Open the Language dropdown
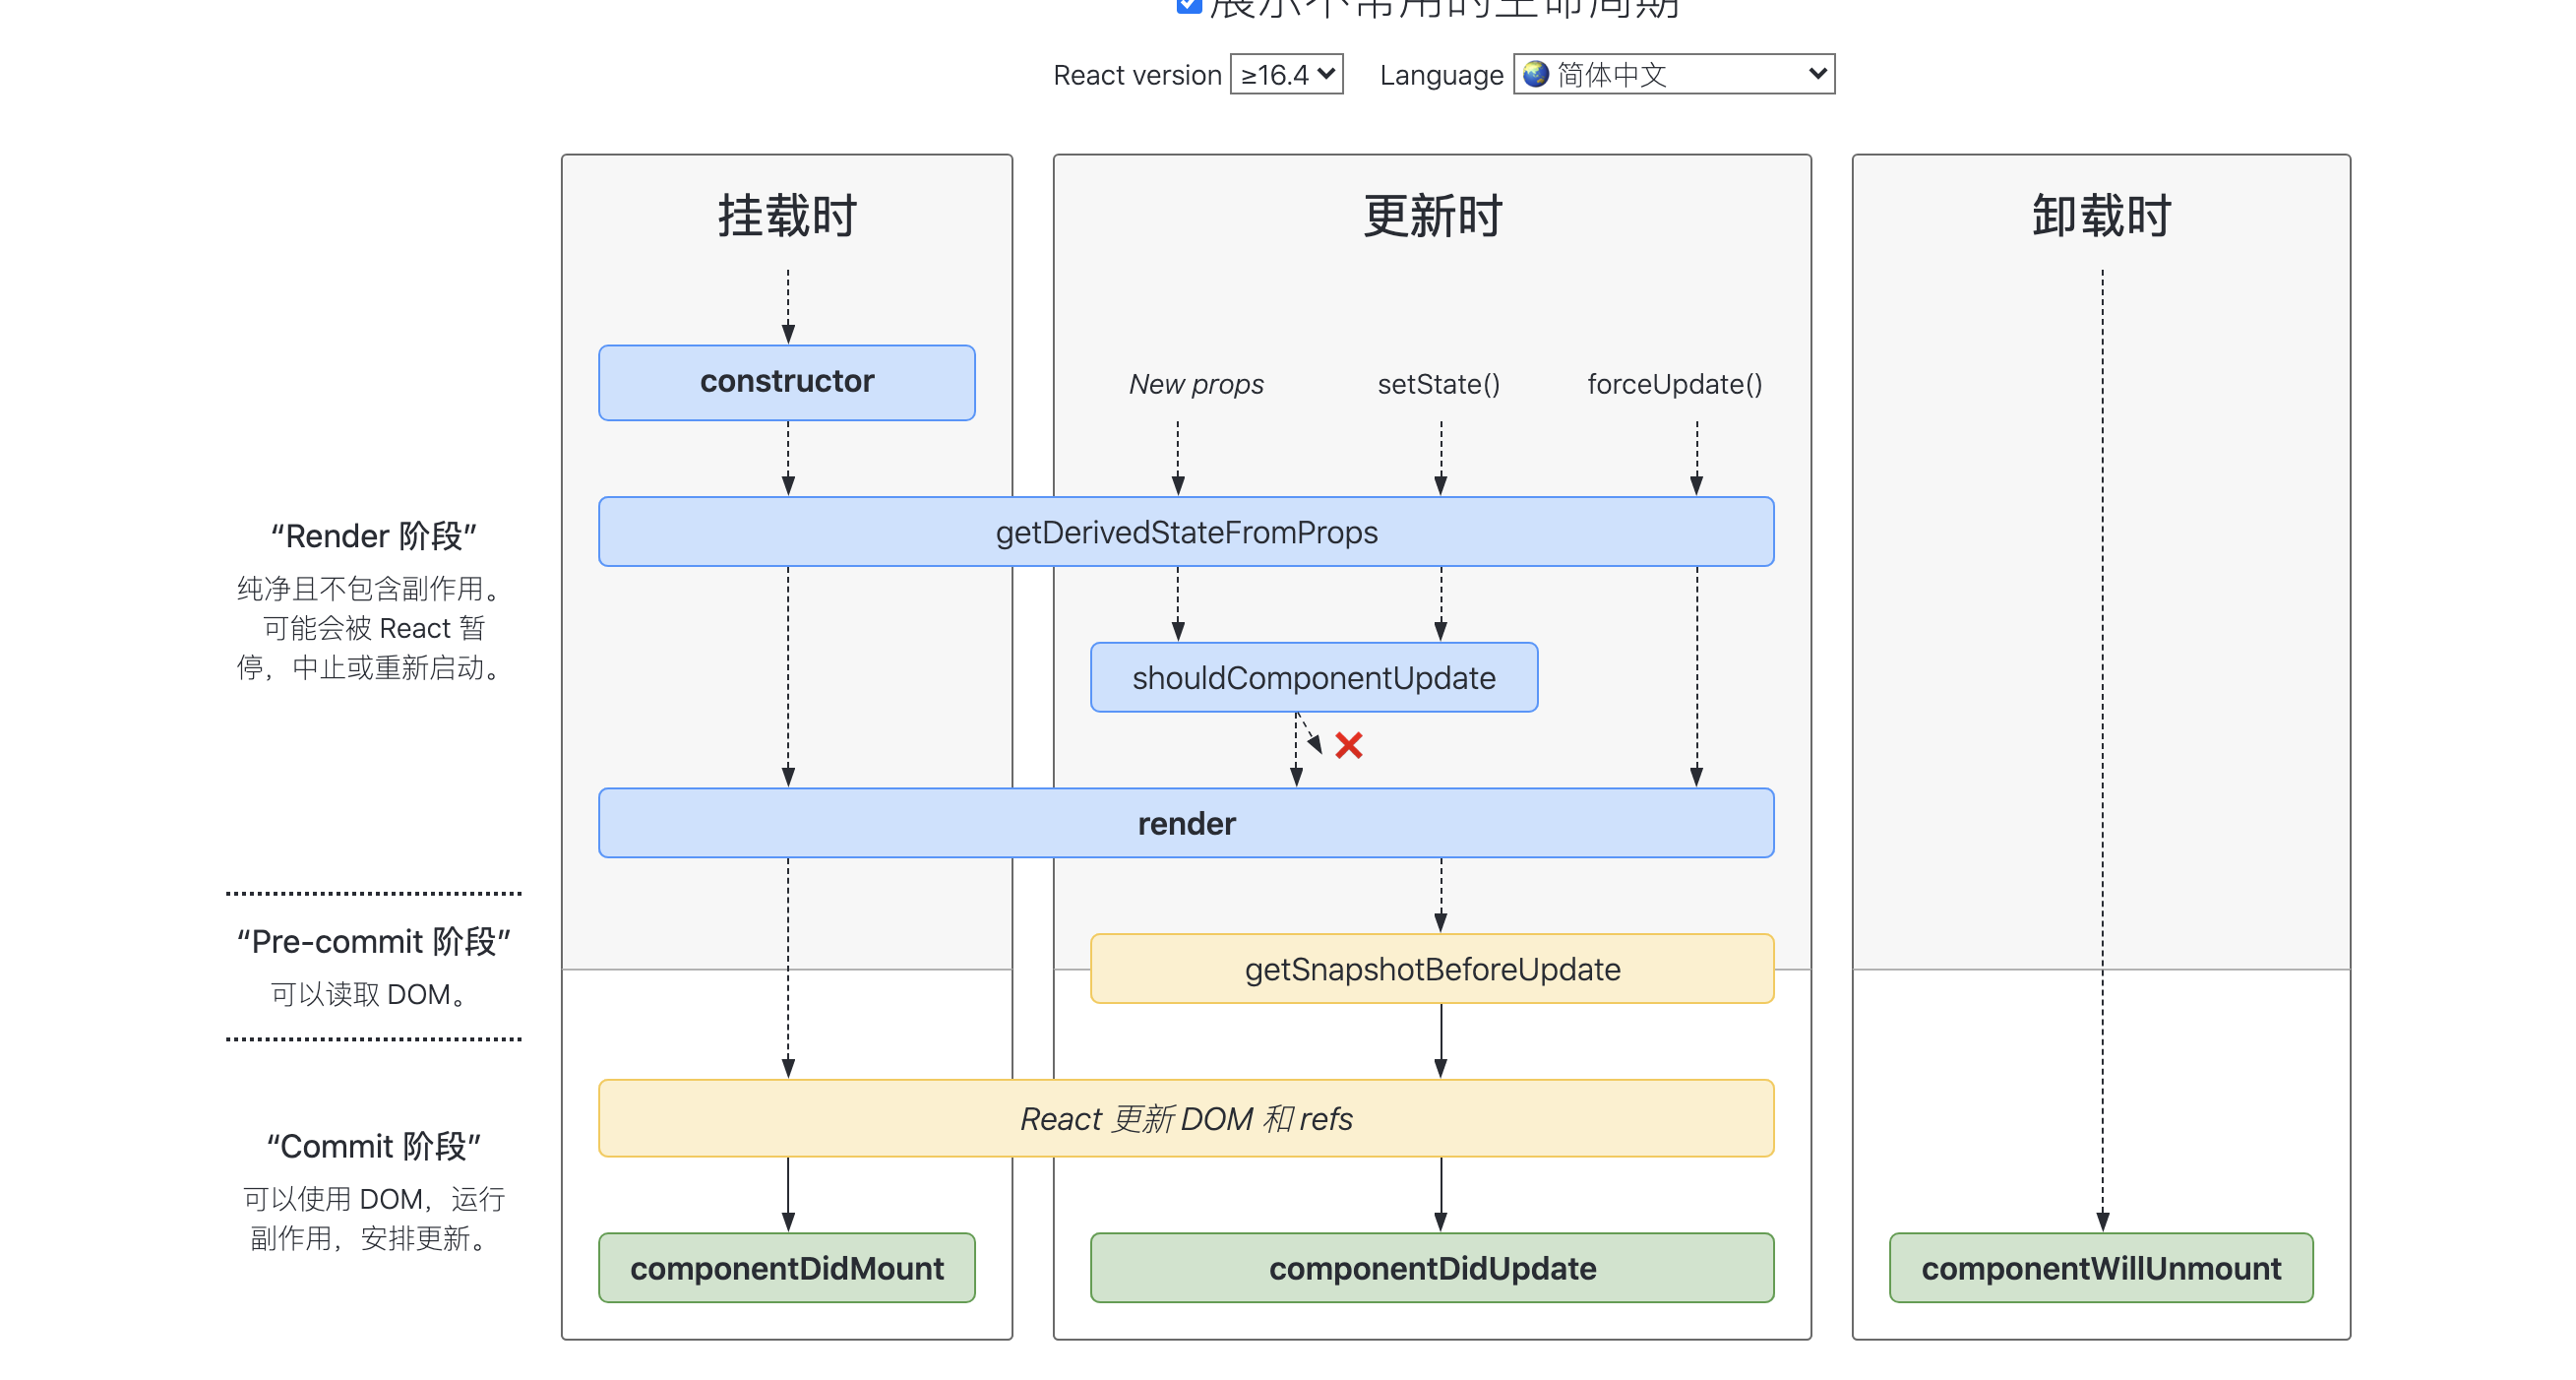2576x1380 pixels. [1674, 75]
